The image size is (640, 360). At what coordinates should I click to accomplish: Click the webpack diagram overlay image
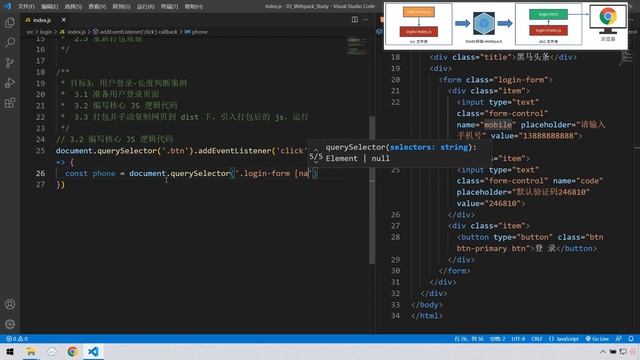tap(506, 25)
